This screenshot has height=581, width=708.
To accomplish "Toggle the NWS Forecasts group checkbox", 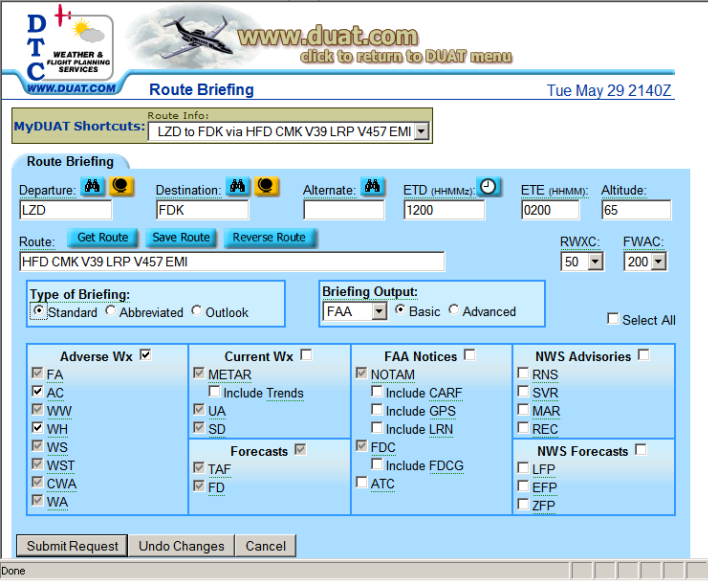I will pyautogui.click(x=640, y=450).
